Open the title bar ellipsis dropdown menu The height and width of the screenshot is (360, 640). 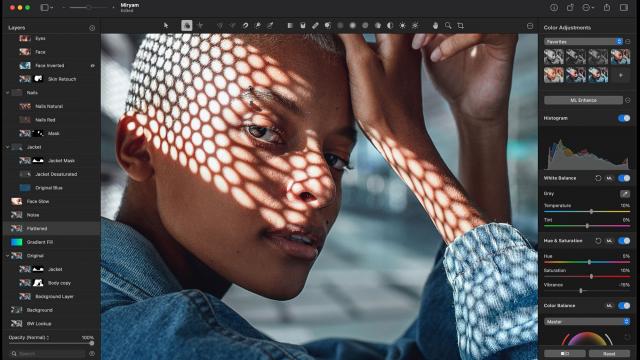pyautogui.click(x=588, y=7)
